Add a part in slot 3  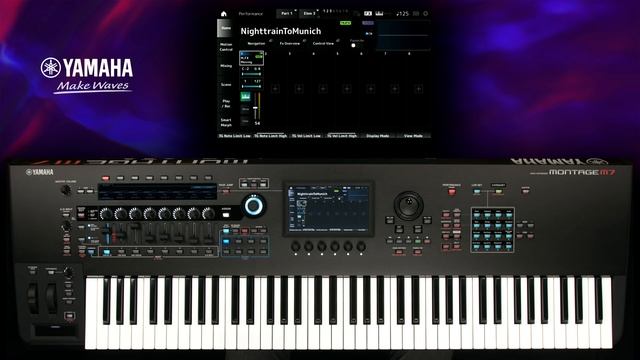[x=299, y=89]
